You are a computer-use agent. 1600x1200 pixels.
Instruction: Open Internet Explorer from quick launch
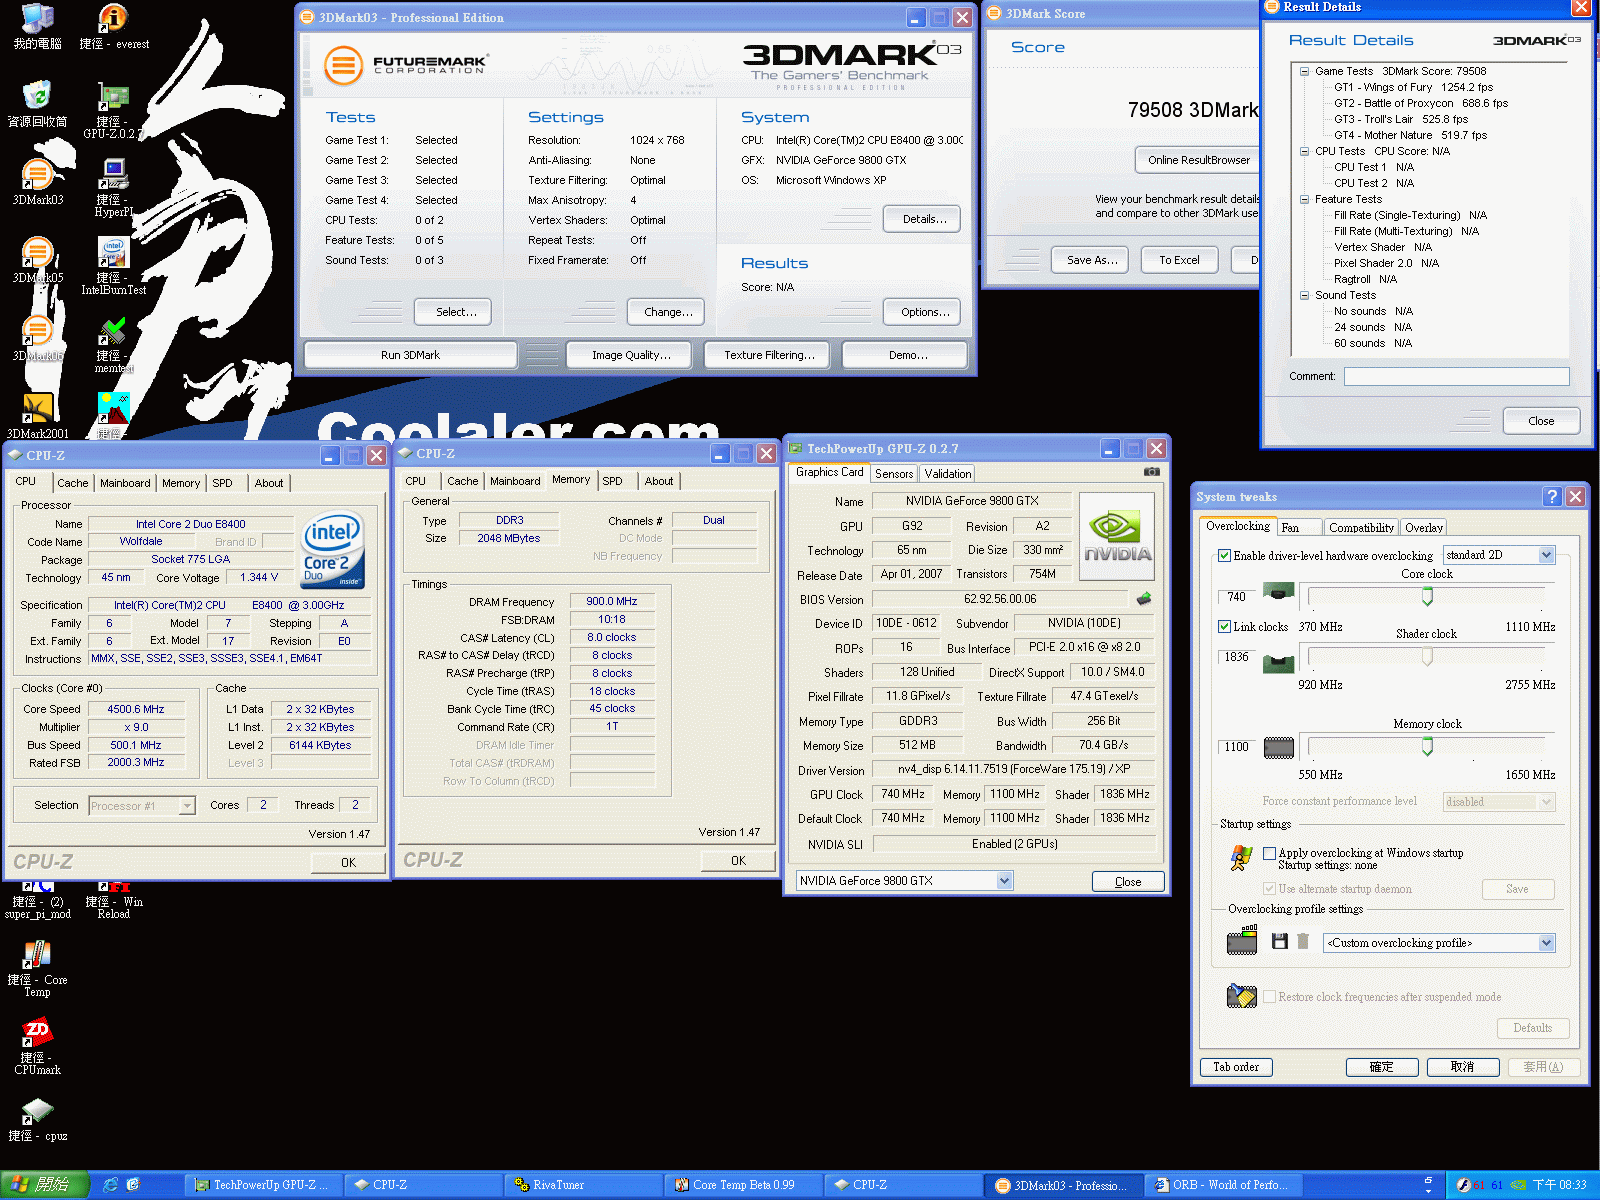tap(110, 1185)
